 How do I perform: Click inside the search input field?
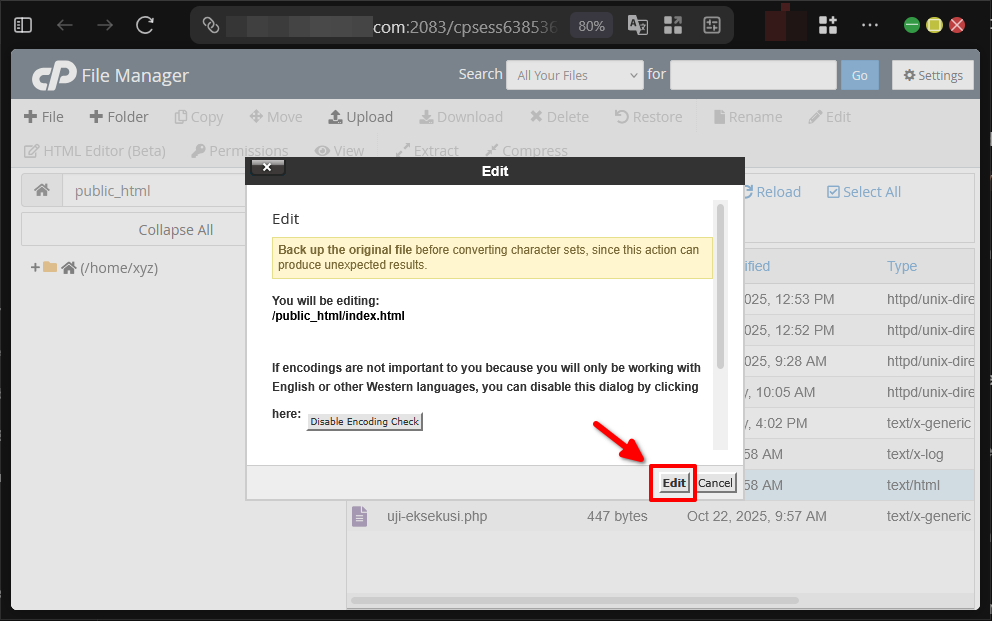[753, 74]
